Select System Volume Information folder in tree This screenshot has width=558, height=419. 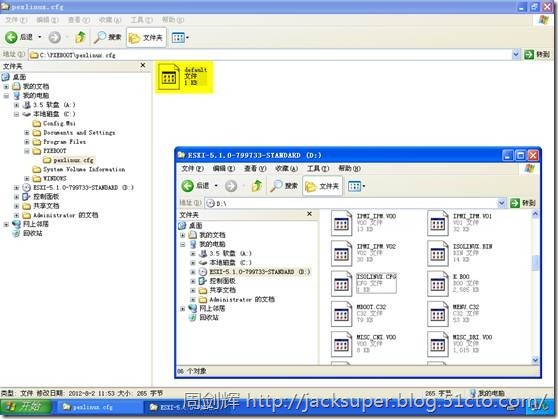coord(79,169)
